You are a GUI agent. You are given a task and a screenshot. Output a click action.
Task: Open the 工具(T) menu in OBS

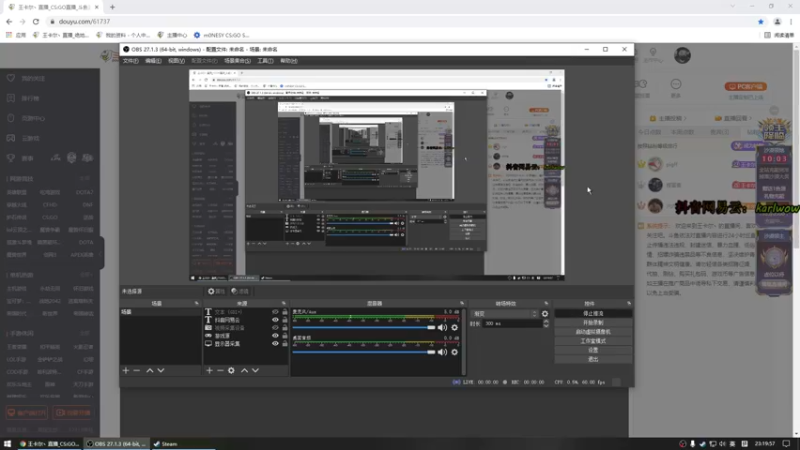[265, 61]
